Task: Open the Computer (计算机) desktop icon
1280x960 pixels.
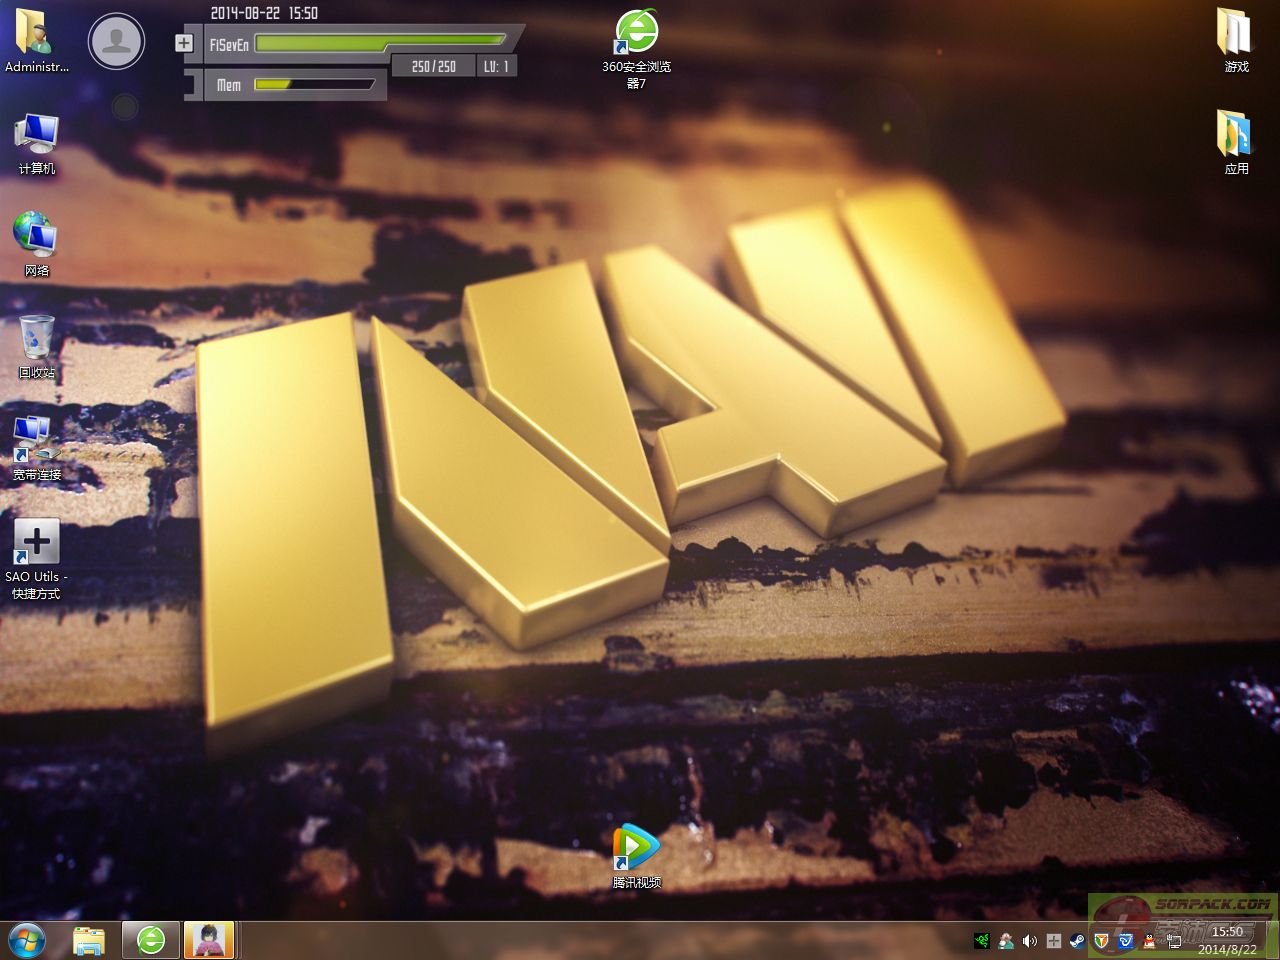Action: tap(36, 134)
